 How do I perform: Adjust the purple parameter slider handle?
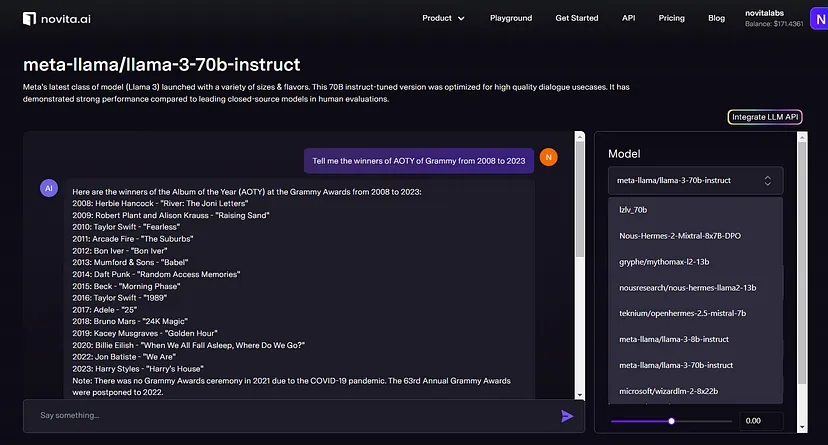671,421
